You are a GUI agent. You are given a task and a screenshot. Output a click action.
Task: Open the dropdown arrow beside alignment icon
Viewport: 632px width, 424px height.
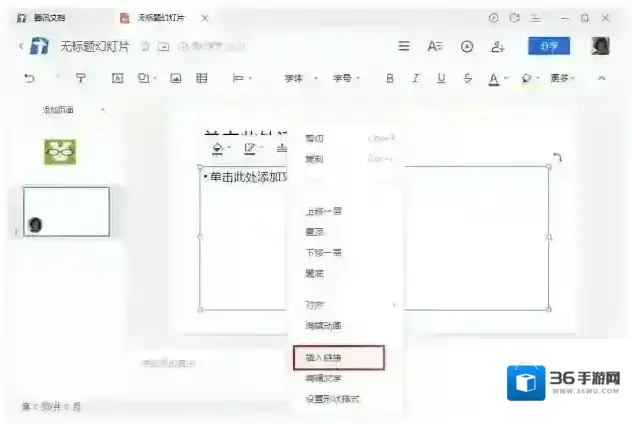click(x=250, y=78)
